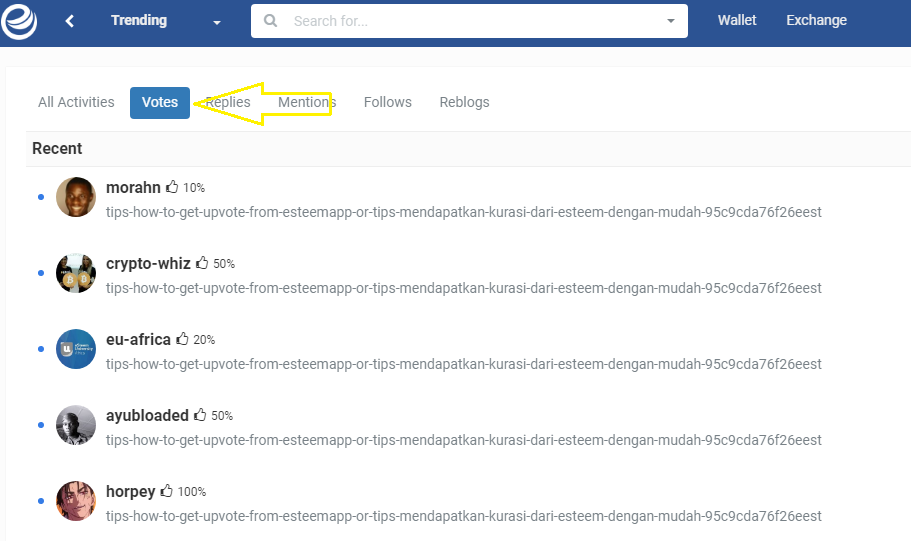The width and height of the screenshot is (911, 541).
Task: Open eu-africa's profile avatar
Action: [x=76, y=349]
